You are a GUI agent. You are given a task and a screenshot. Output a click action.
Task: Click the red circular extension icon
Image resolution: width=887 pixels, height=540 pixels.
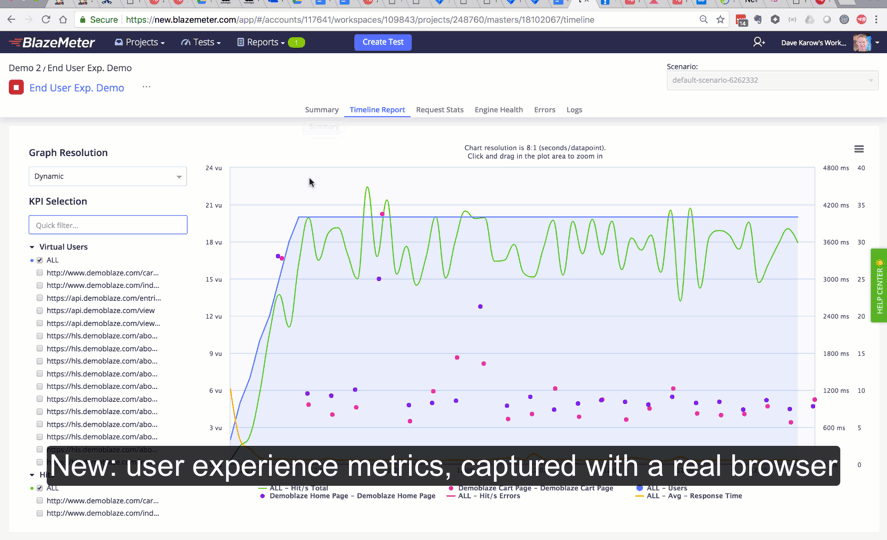click(x=861, y=19)
